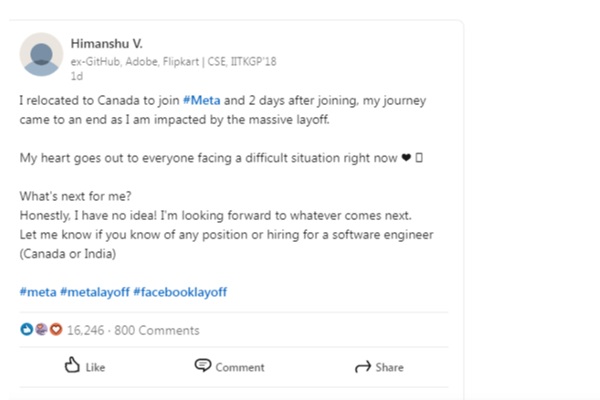Image resolution: width=600 pixels, height=400 pixels.
Task: Click the thumbs-up Like icon
Action: [72, 366]
